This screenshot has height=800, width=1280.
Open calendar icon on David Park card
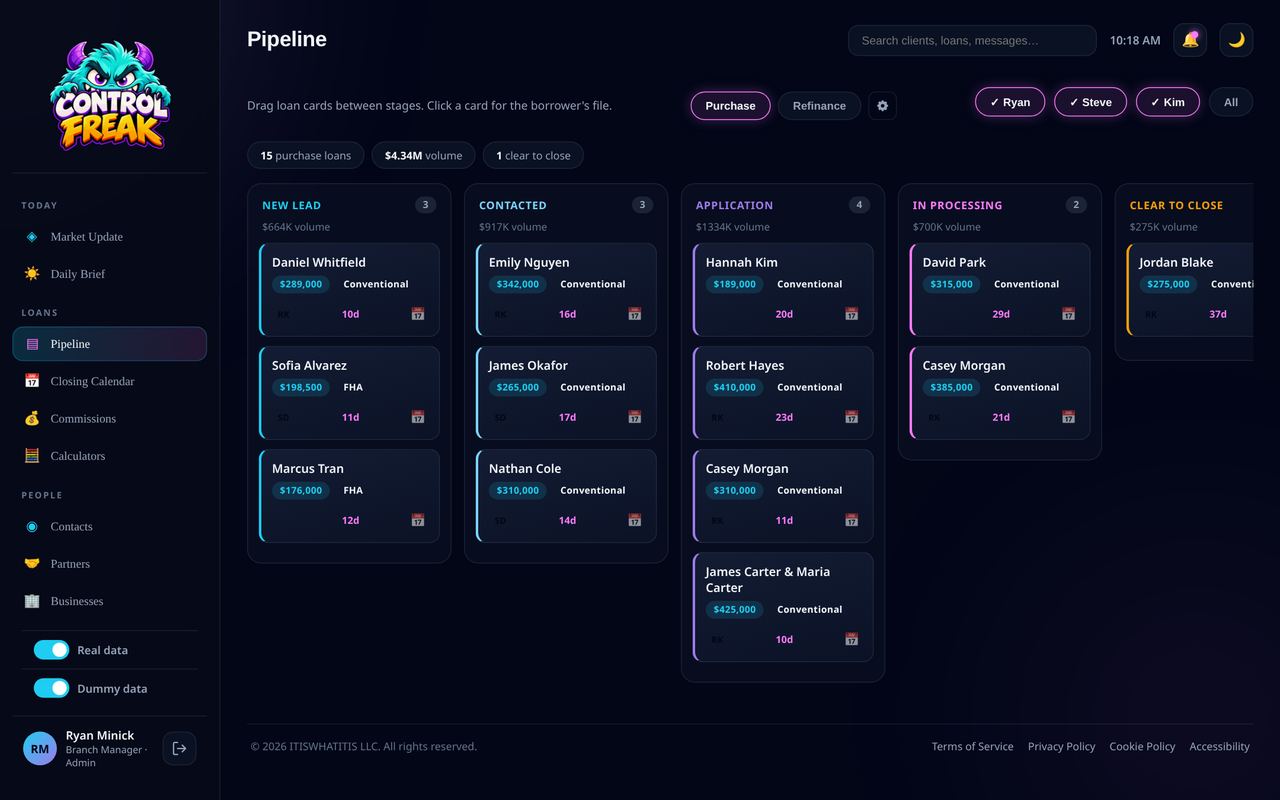tap(1068, 314)
